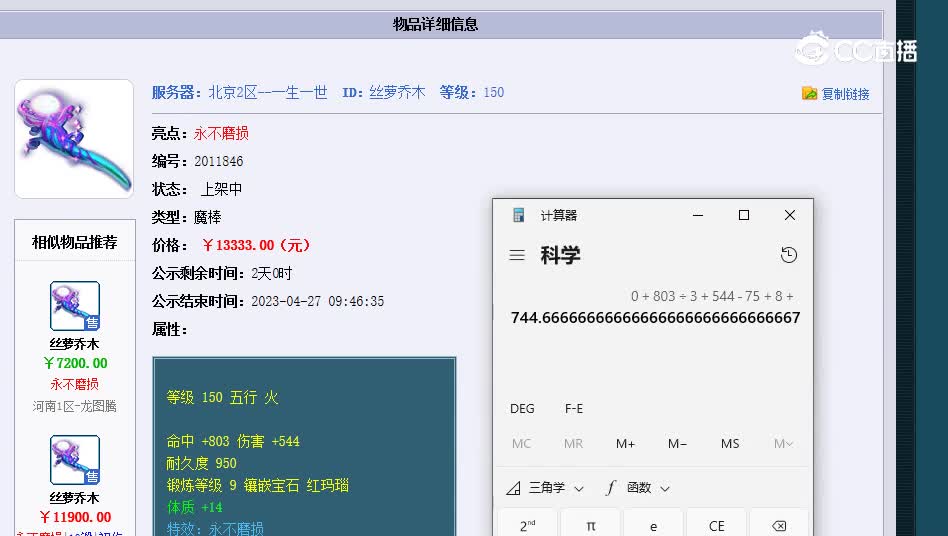Viewport: 948px width, 536px height.
Task: Click the copy link folder icon
Action: (809, 93)
